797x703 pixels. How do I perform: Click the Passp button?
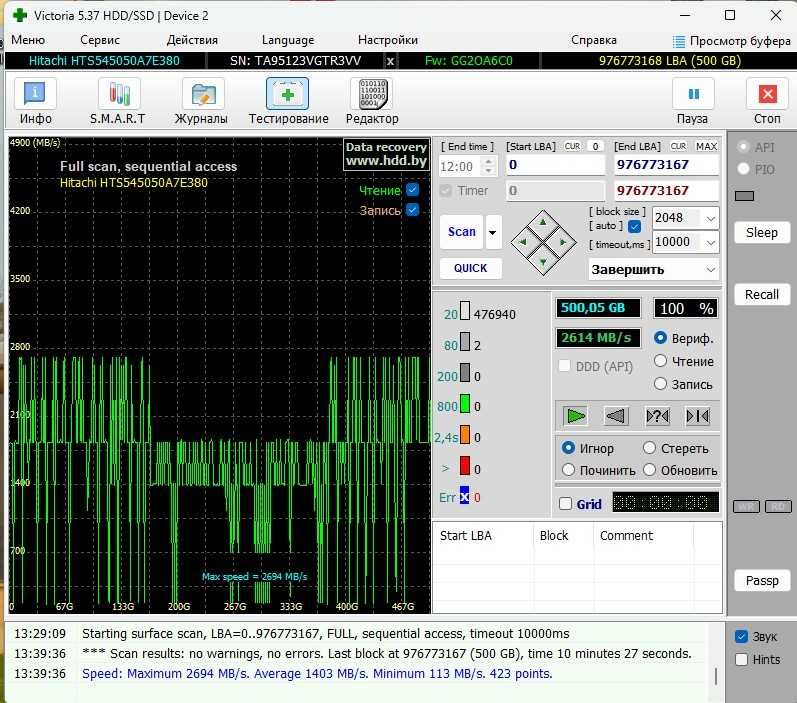pos(761,580)
